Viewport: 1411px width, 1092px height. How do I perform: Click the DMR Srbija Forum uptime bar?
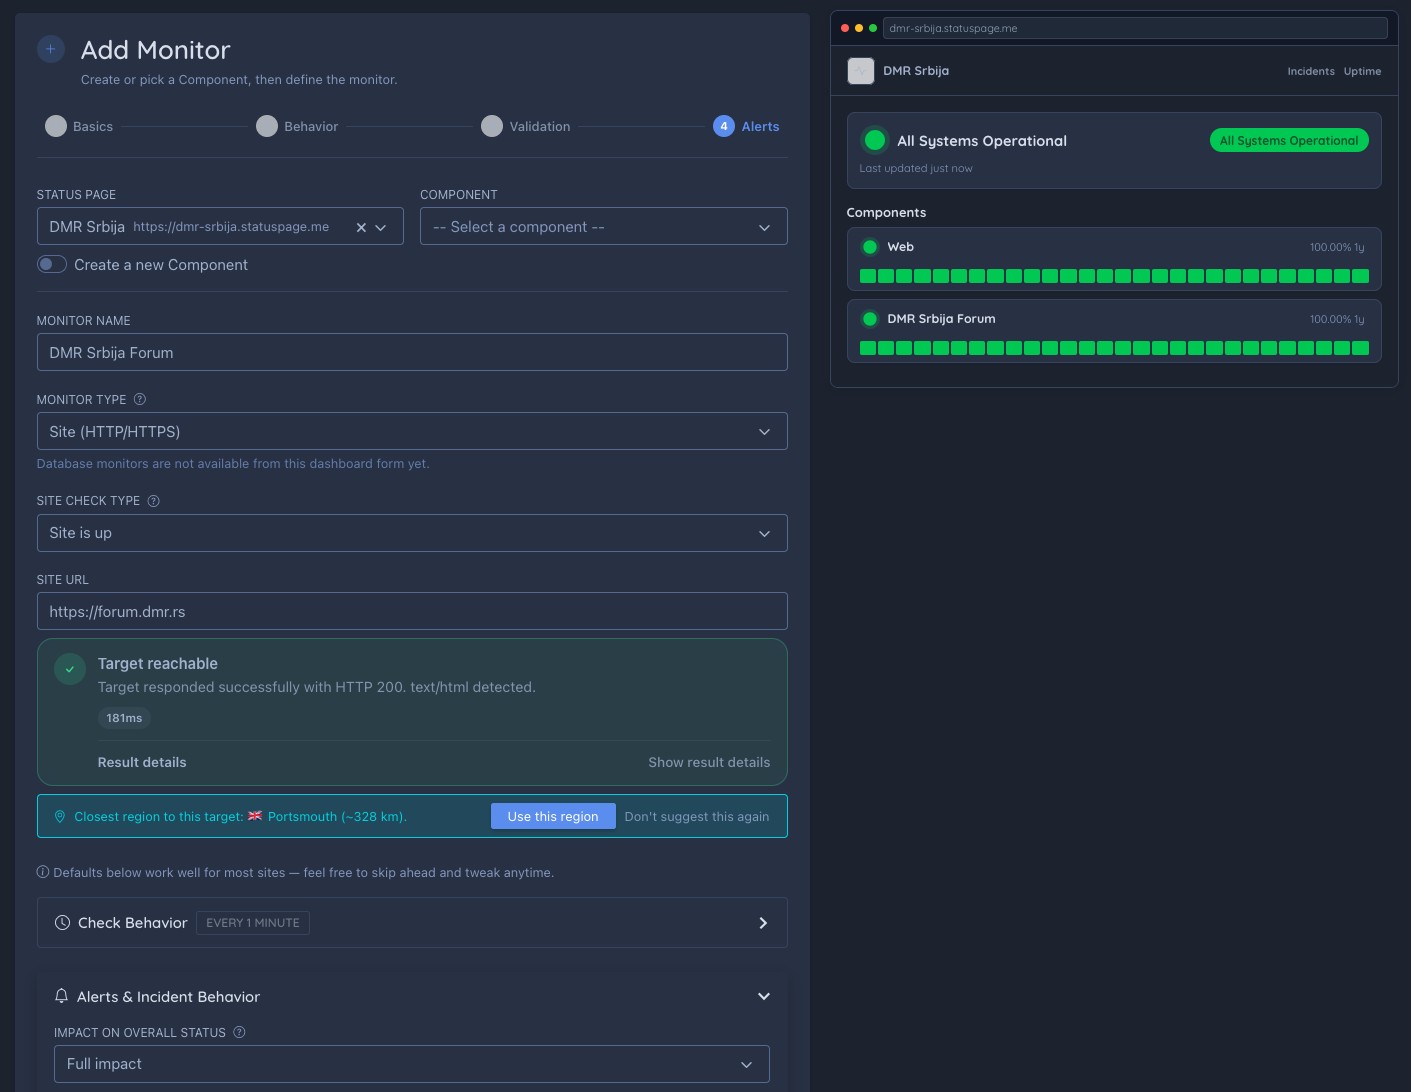click(x=1114, y=348)
